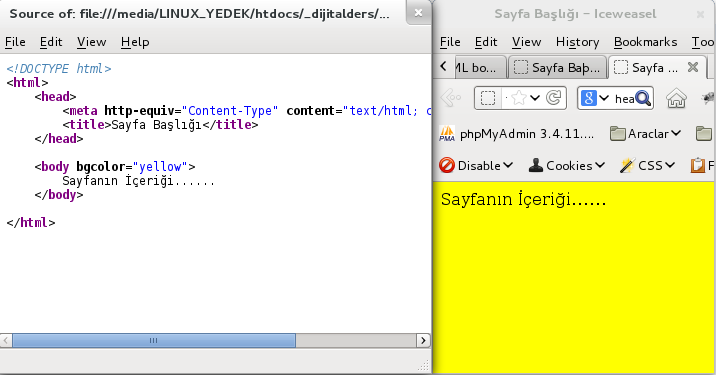This screenshot has width=716, height=375.
Task: Open File menu in Iceweasel window
Action: tap(450, 42)
